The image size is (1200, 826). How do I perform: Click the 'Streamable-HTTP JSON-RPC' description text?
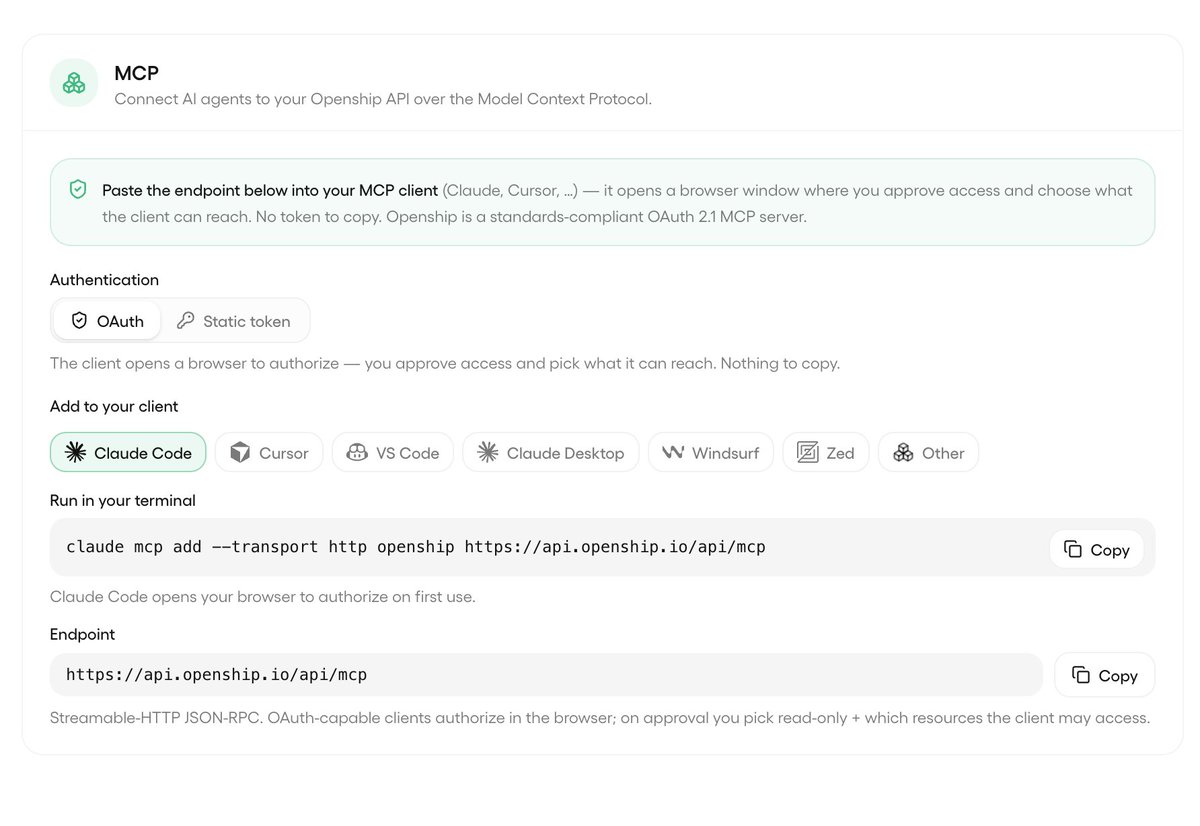(600, 717)
